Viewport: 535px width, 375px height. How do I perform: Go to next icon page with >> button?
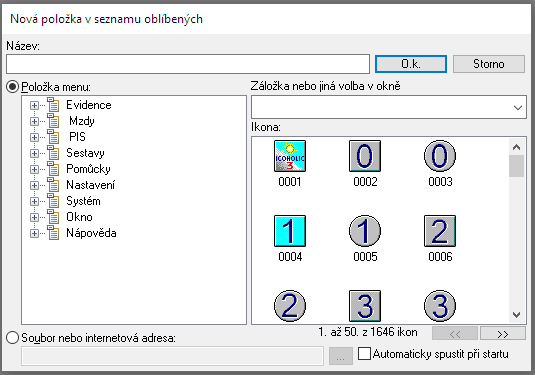pyautogui.click(x=503, y=334)
